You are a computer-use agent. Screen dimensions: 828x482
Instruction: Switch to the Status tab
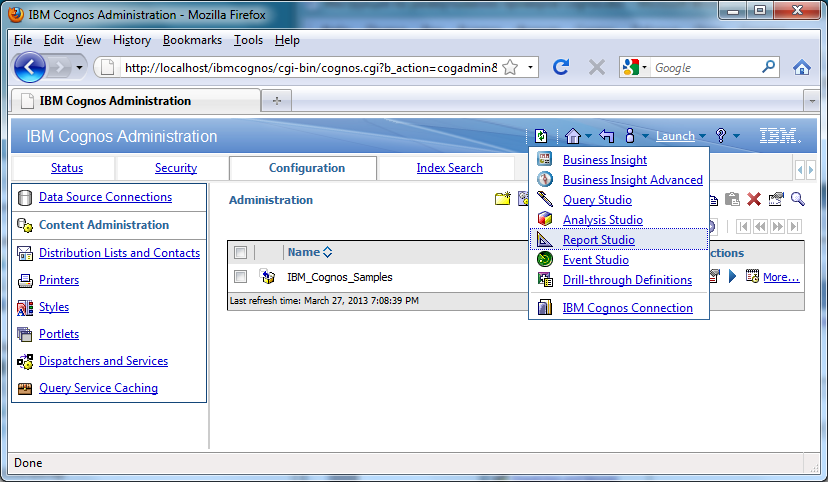pyautogui.click(x=67, y=168)
